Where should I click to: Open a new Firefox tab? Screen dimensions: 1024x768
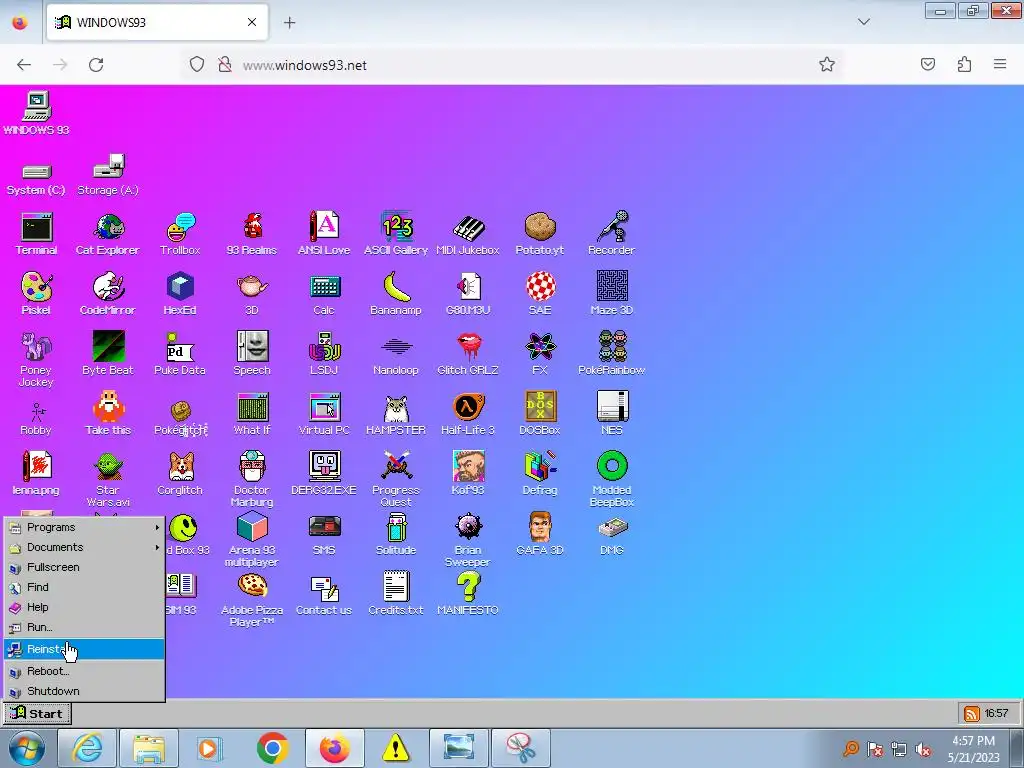pyautogui.click(x=289, y=23)
